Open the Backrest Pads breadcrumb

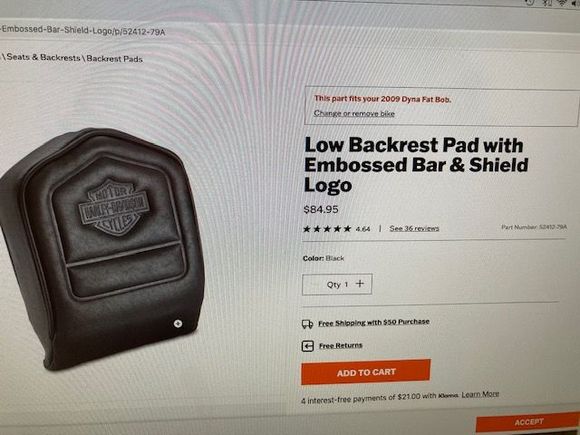point(115,58)
